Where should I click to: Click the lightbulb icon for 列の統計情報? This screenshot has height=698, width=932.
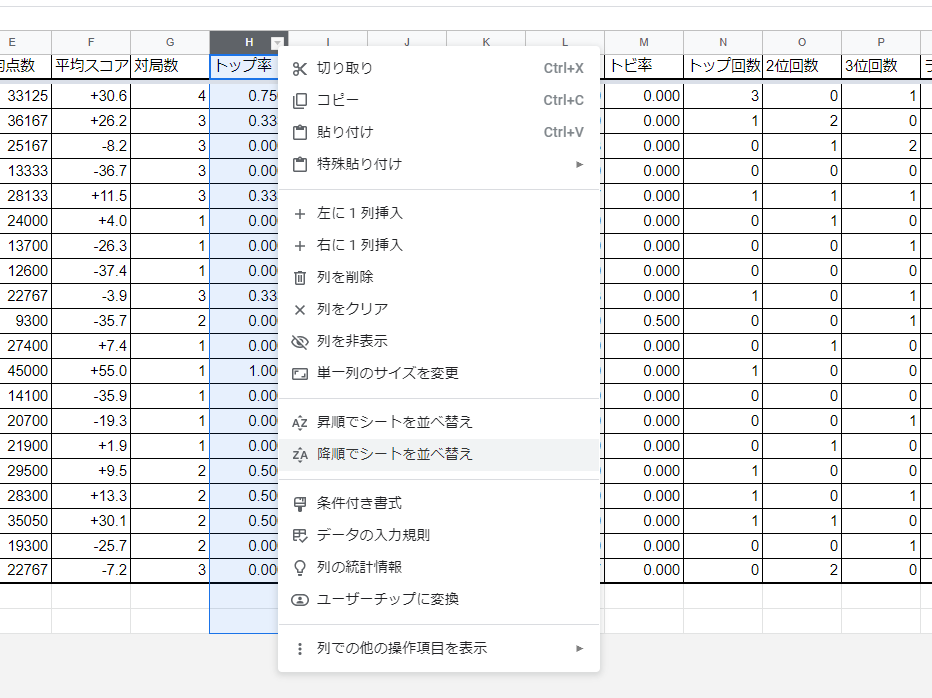pyautogui.click(x=300, y=568)
